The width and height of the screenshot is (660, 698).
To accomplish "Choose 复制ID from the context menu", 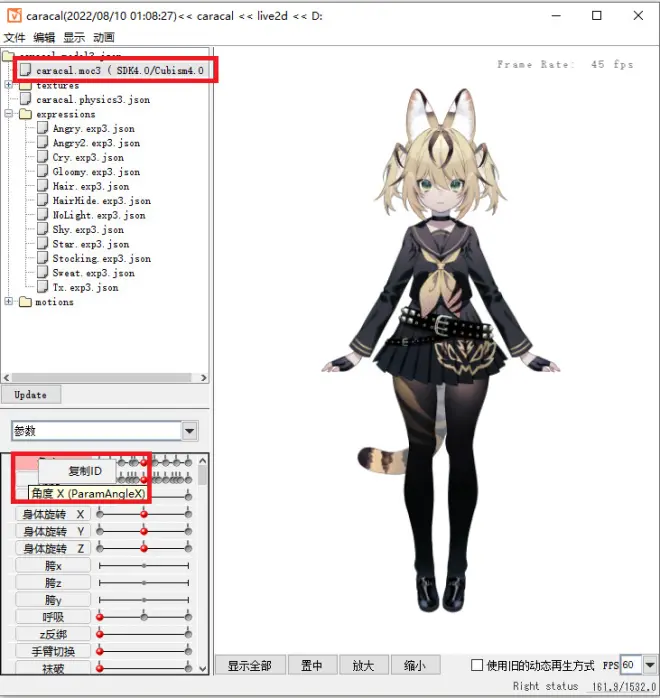I will pos(77,471).
